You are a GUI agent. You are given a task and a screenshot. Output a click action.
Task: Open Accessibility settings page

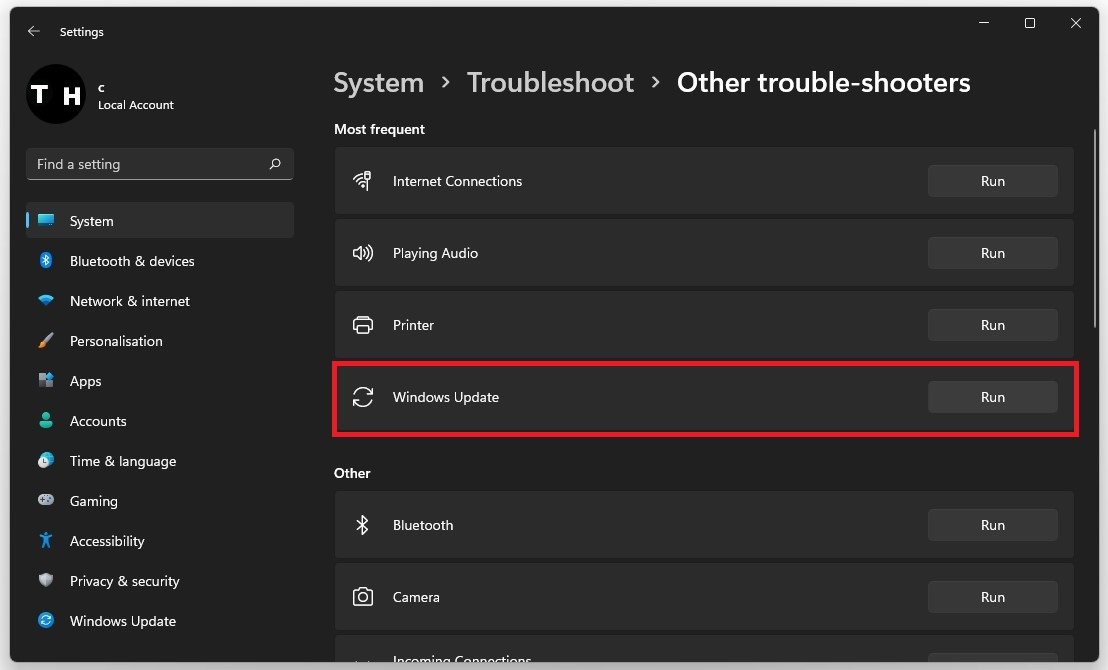(x=160, y=541)
